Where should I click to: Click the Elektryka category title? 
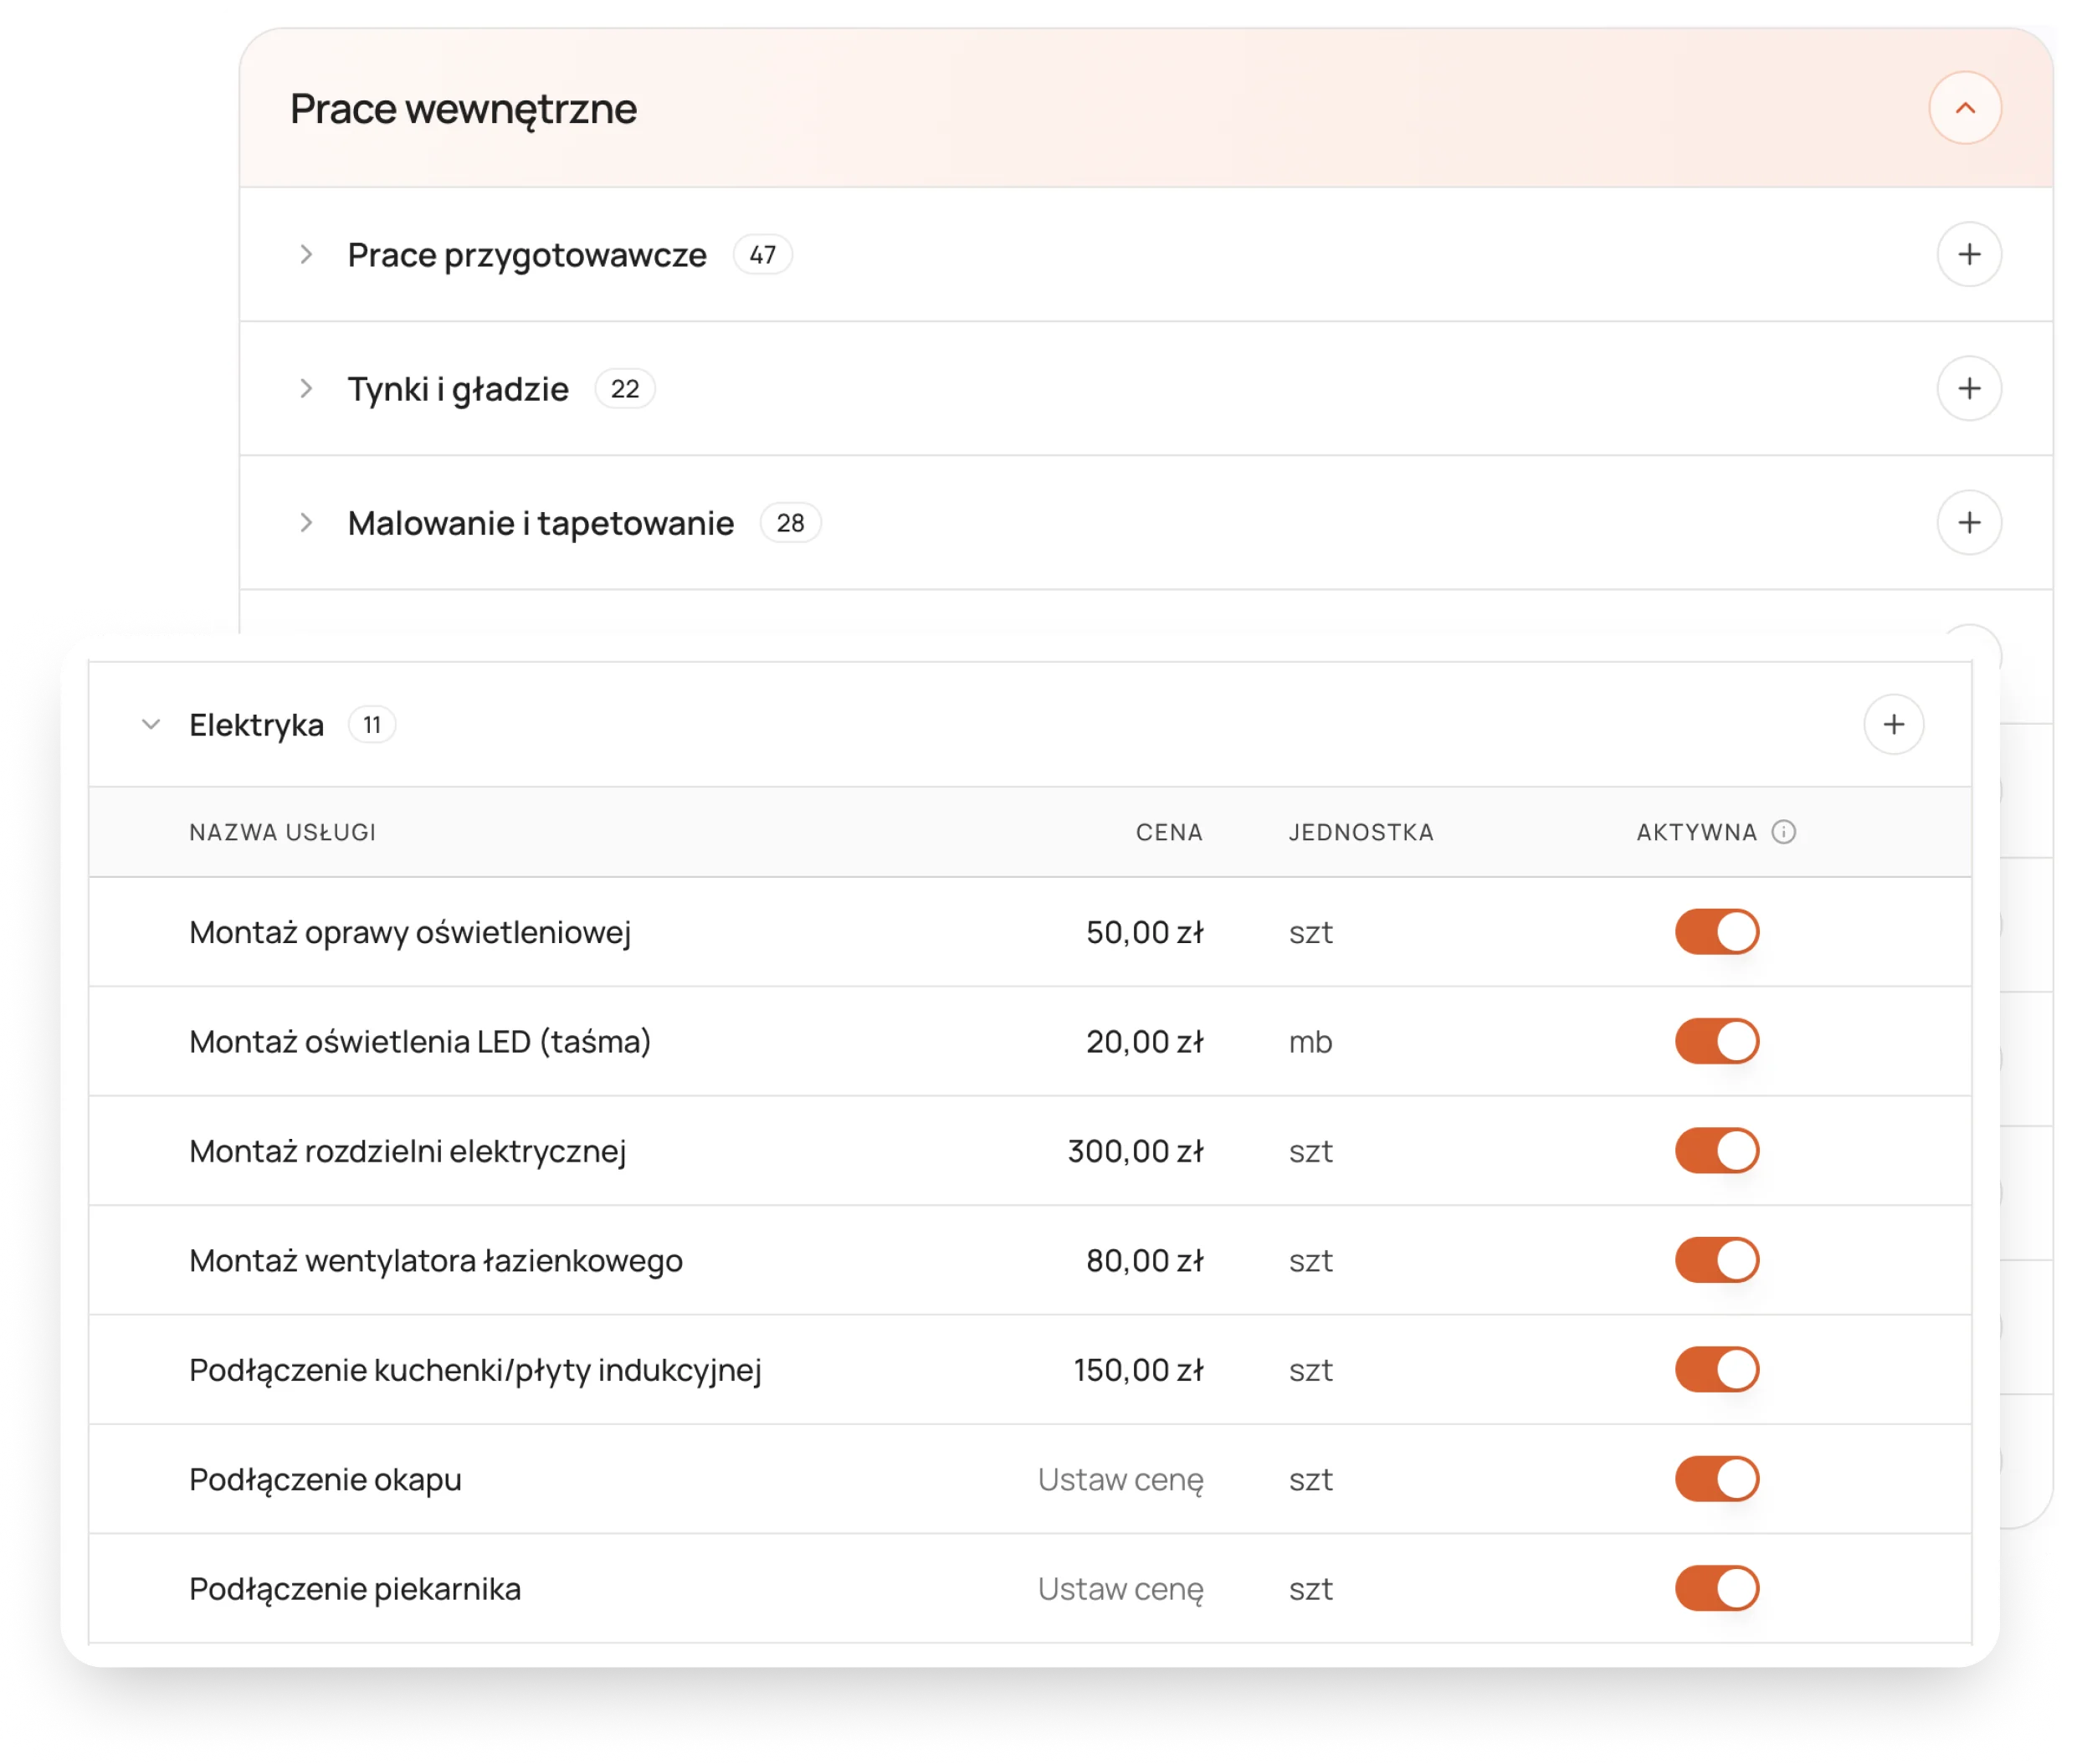(x=256, y=725)
